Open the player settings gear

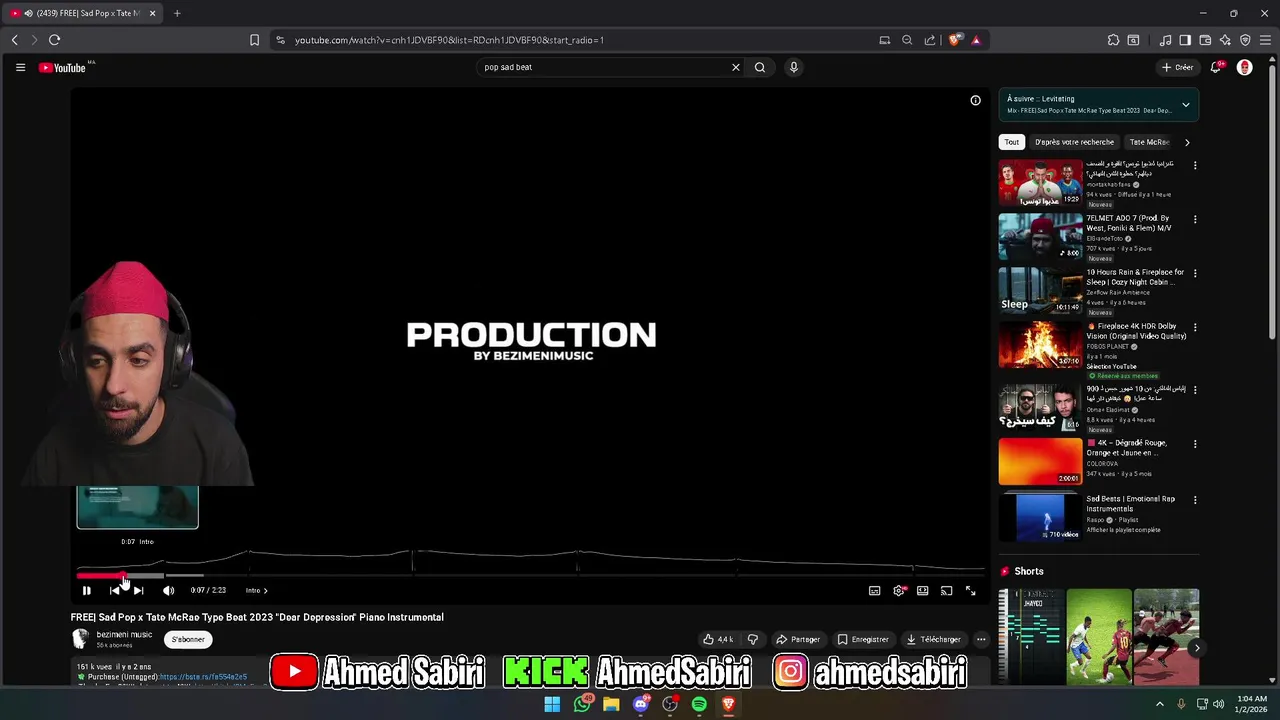(899, 591)
